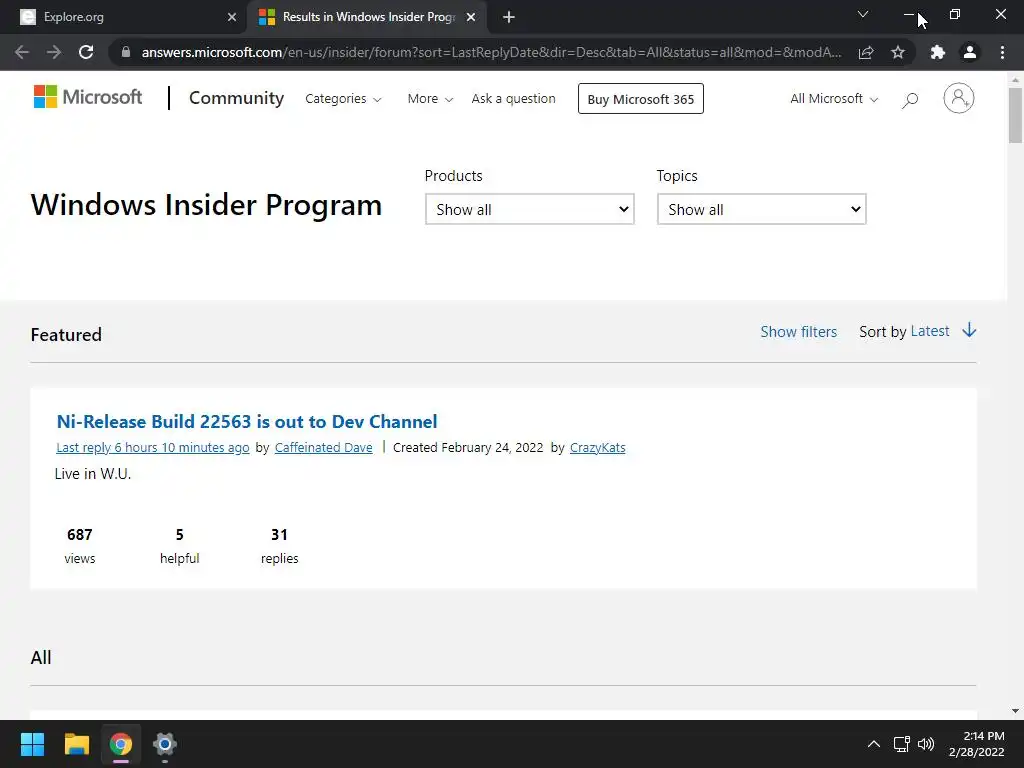The width and height of the screenshot is (1024, 768).
Task: Open Ni-Release Build 22563 thread
Action: [x=247, y=422]
